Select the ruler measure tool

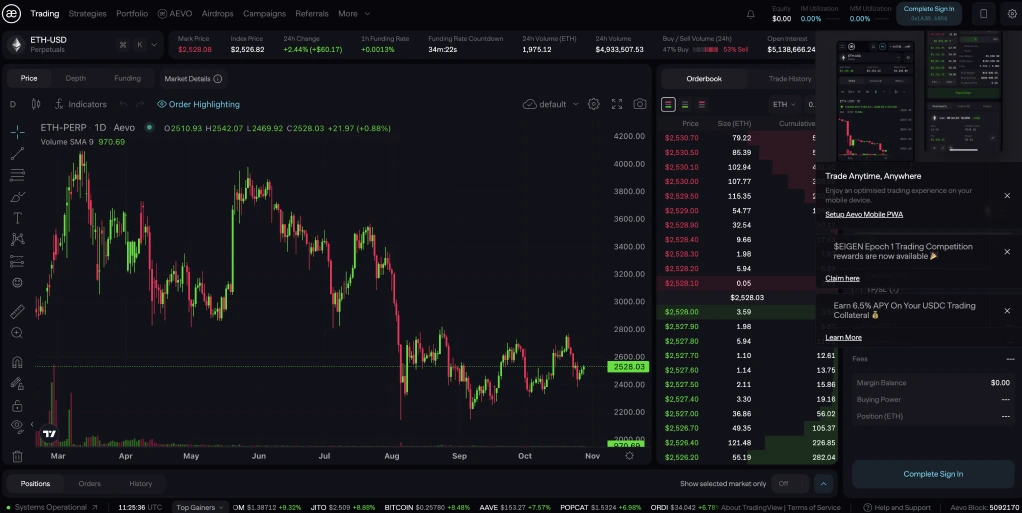point(18,311)
